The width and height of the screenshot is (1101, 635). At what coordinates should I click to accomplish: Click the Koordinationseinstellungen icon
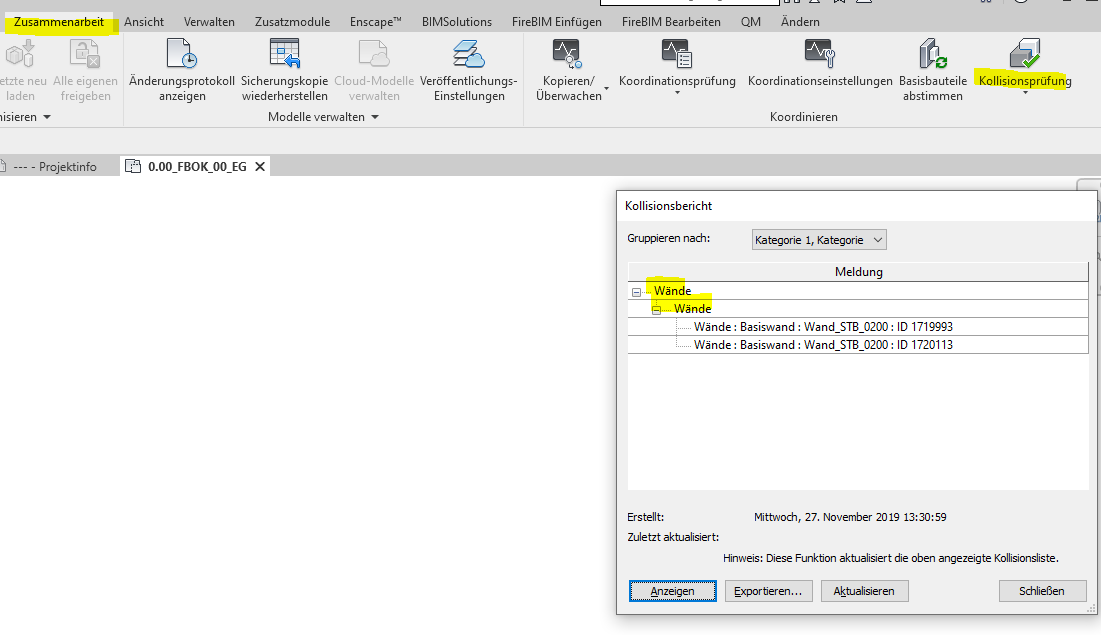tap(820, 55)
